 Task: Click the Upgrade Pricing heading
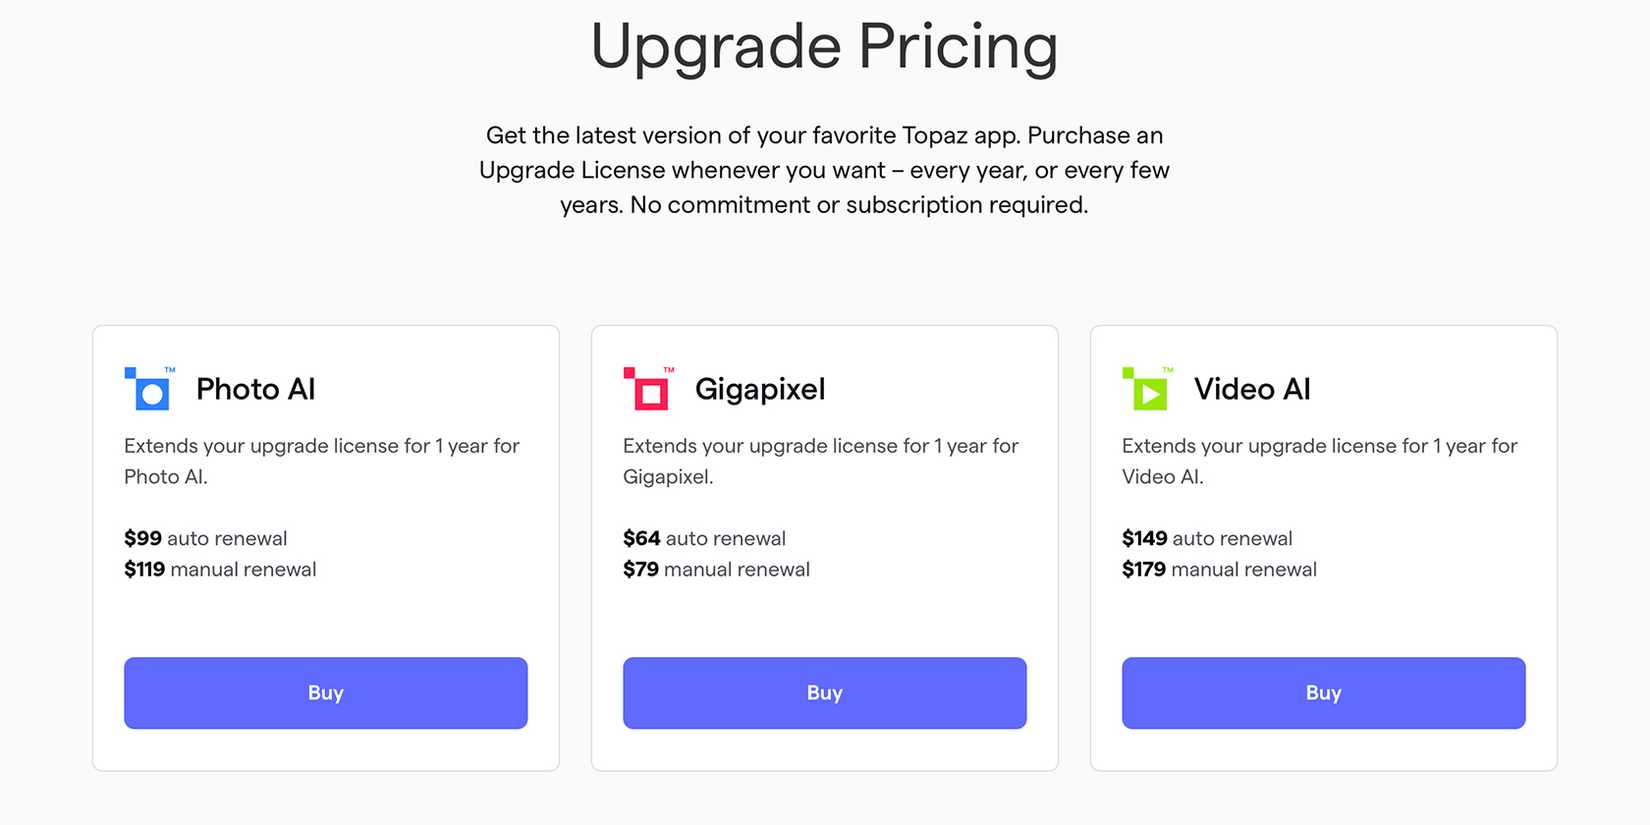824,47
